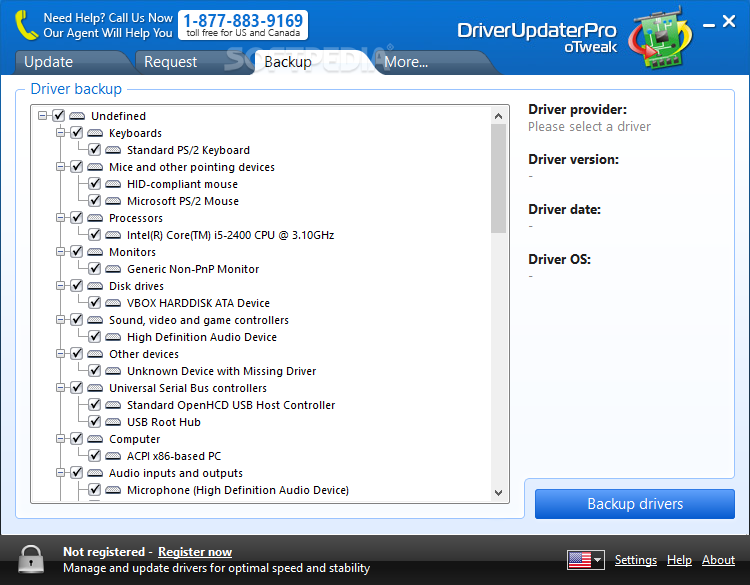This screenshot has height=585, width=750.
Task: Click the device icon next to Undefined
Action: 77,116
